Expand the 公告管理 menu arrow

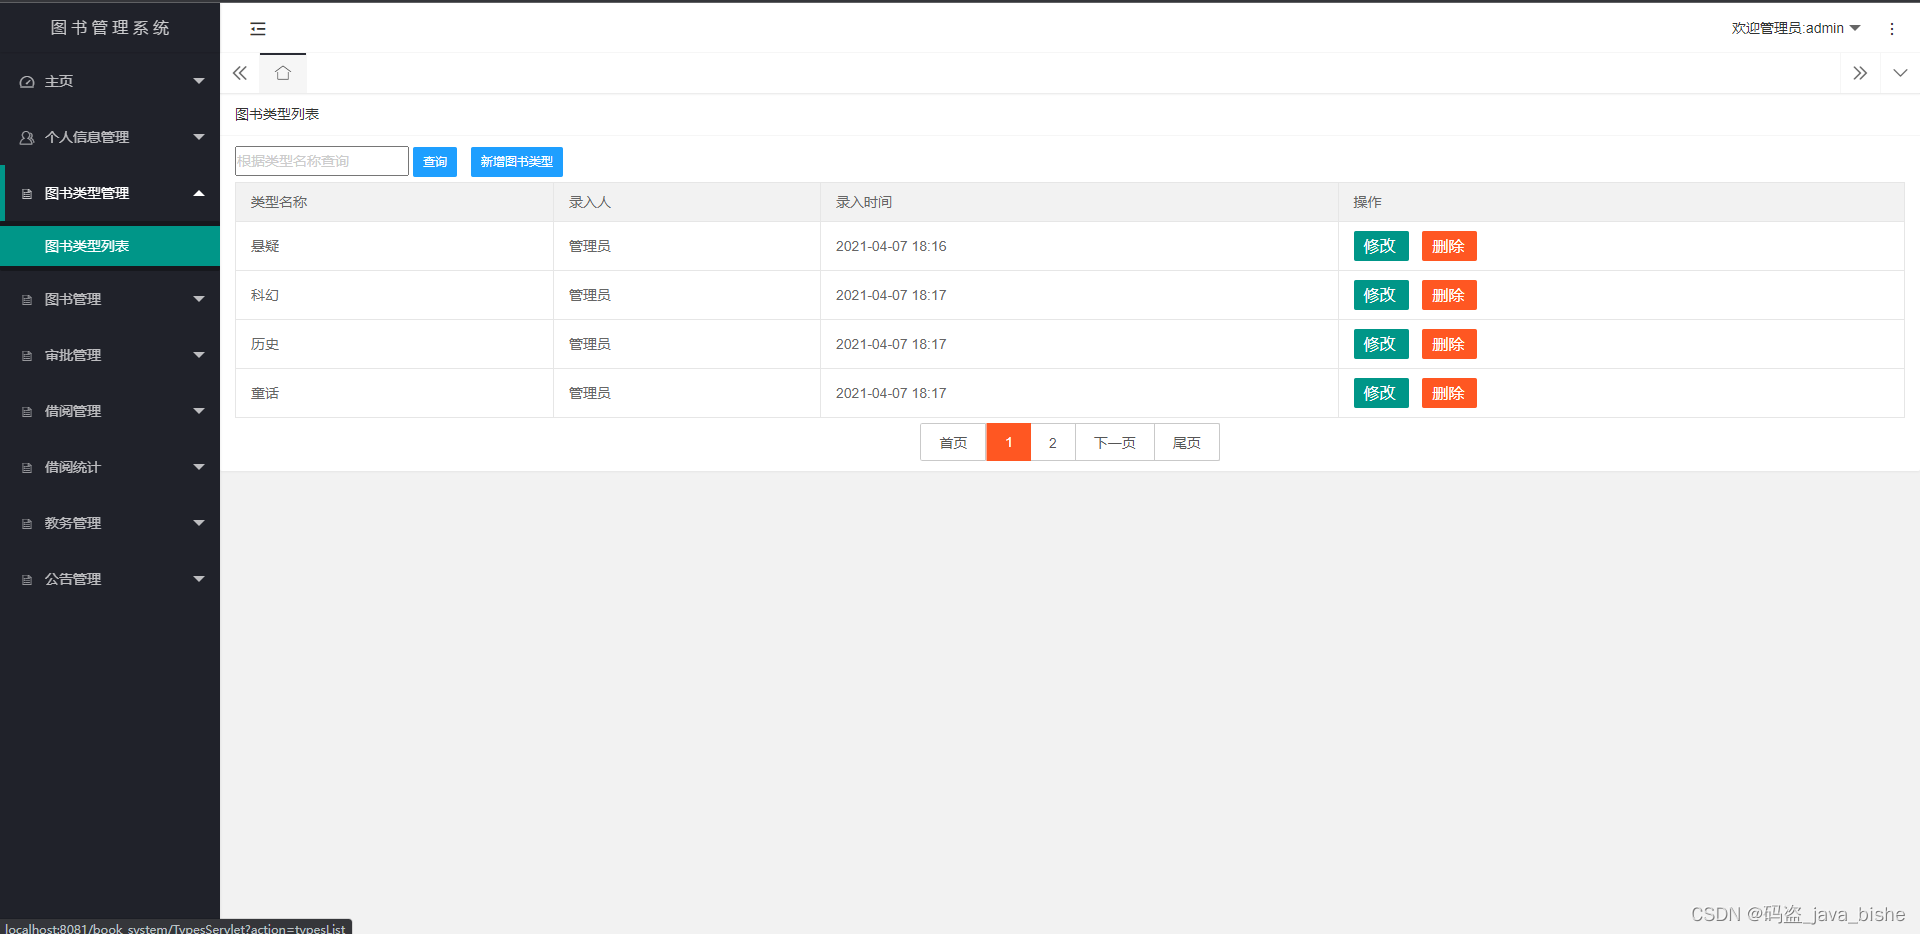(x=199, y=579)
